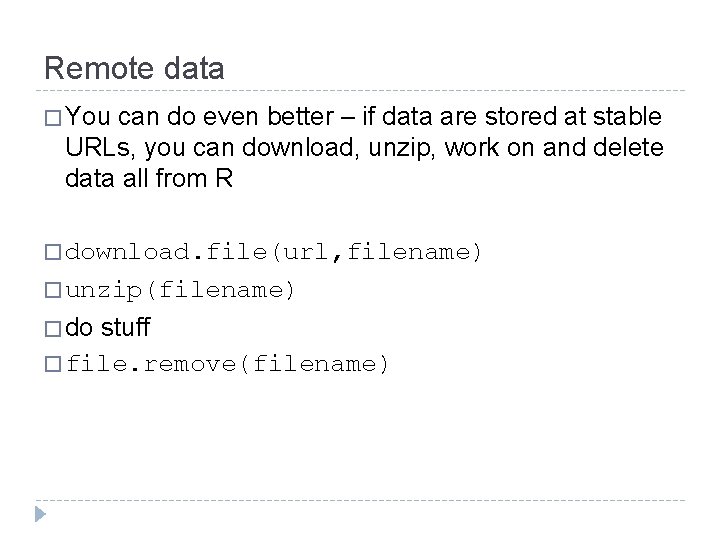Viewport: 720px width, 540px height.
Task: Click the word 'delete' in the paragraph
Action: (628, 147)
